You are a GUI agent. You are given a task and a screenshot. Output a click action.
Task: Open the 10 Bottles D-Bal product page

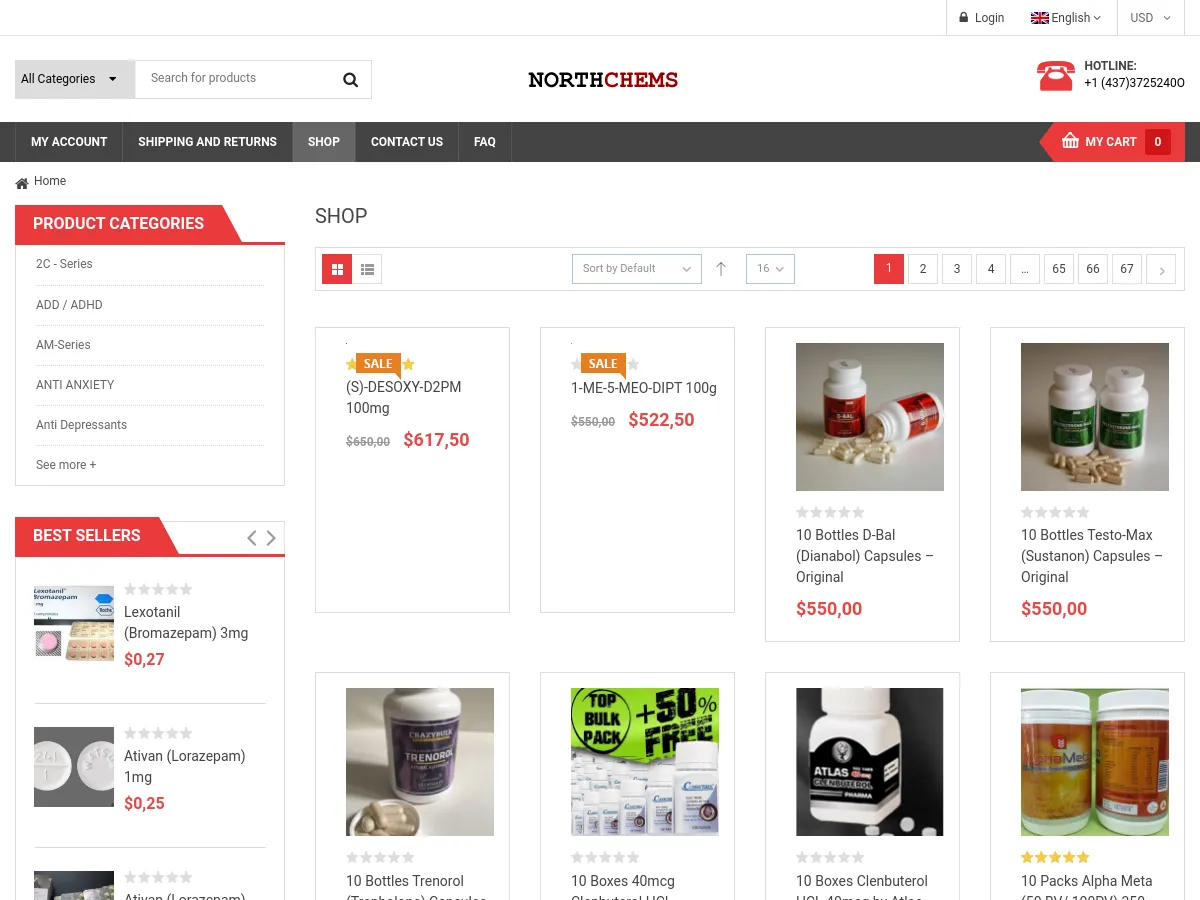click(864, 556)
